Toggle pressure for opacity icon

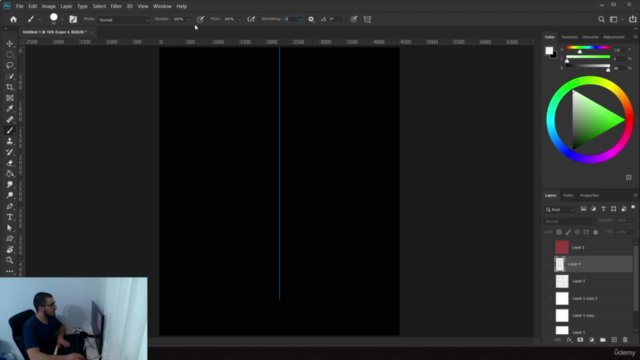[200, 19]
